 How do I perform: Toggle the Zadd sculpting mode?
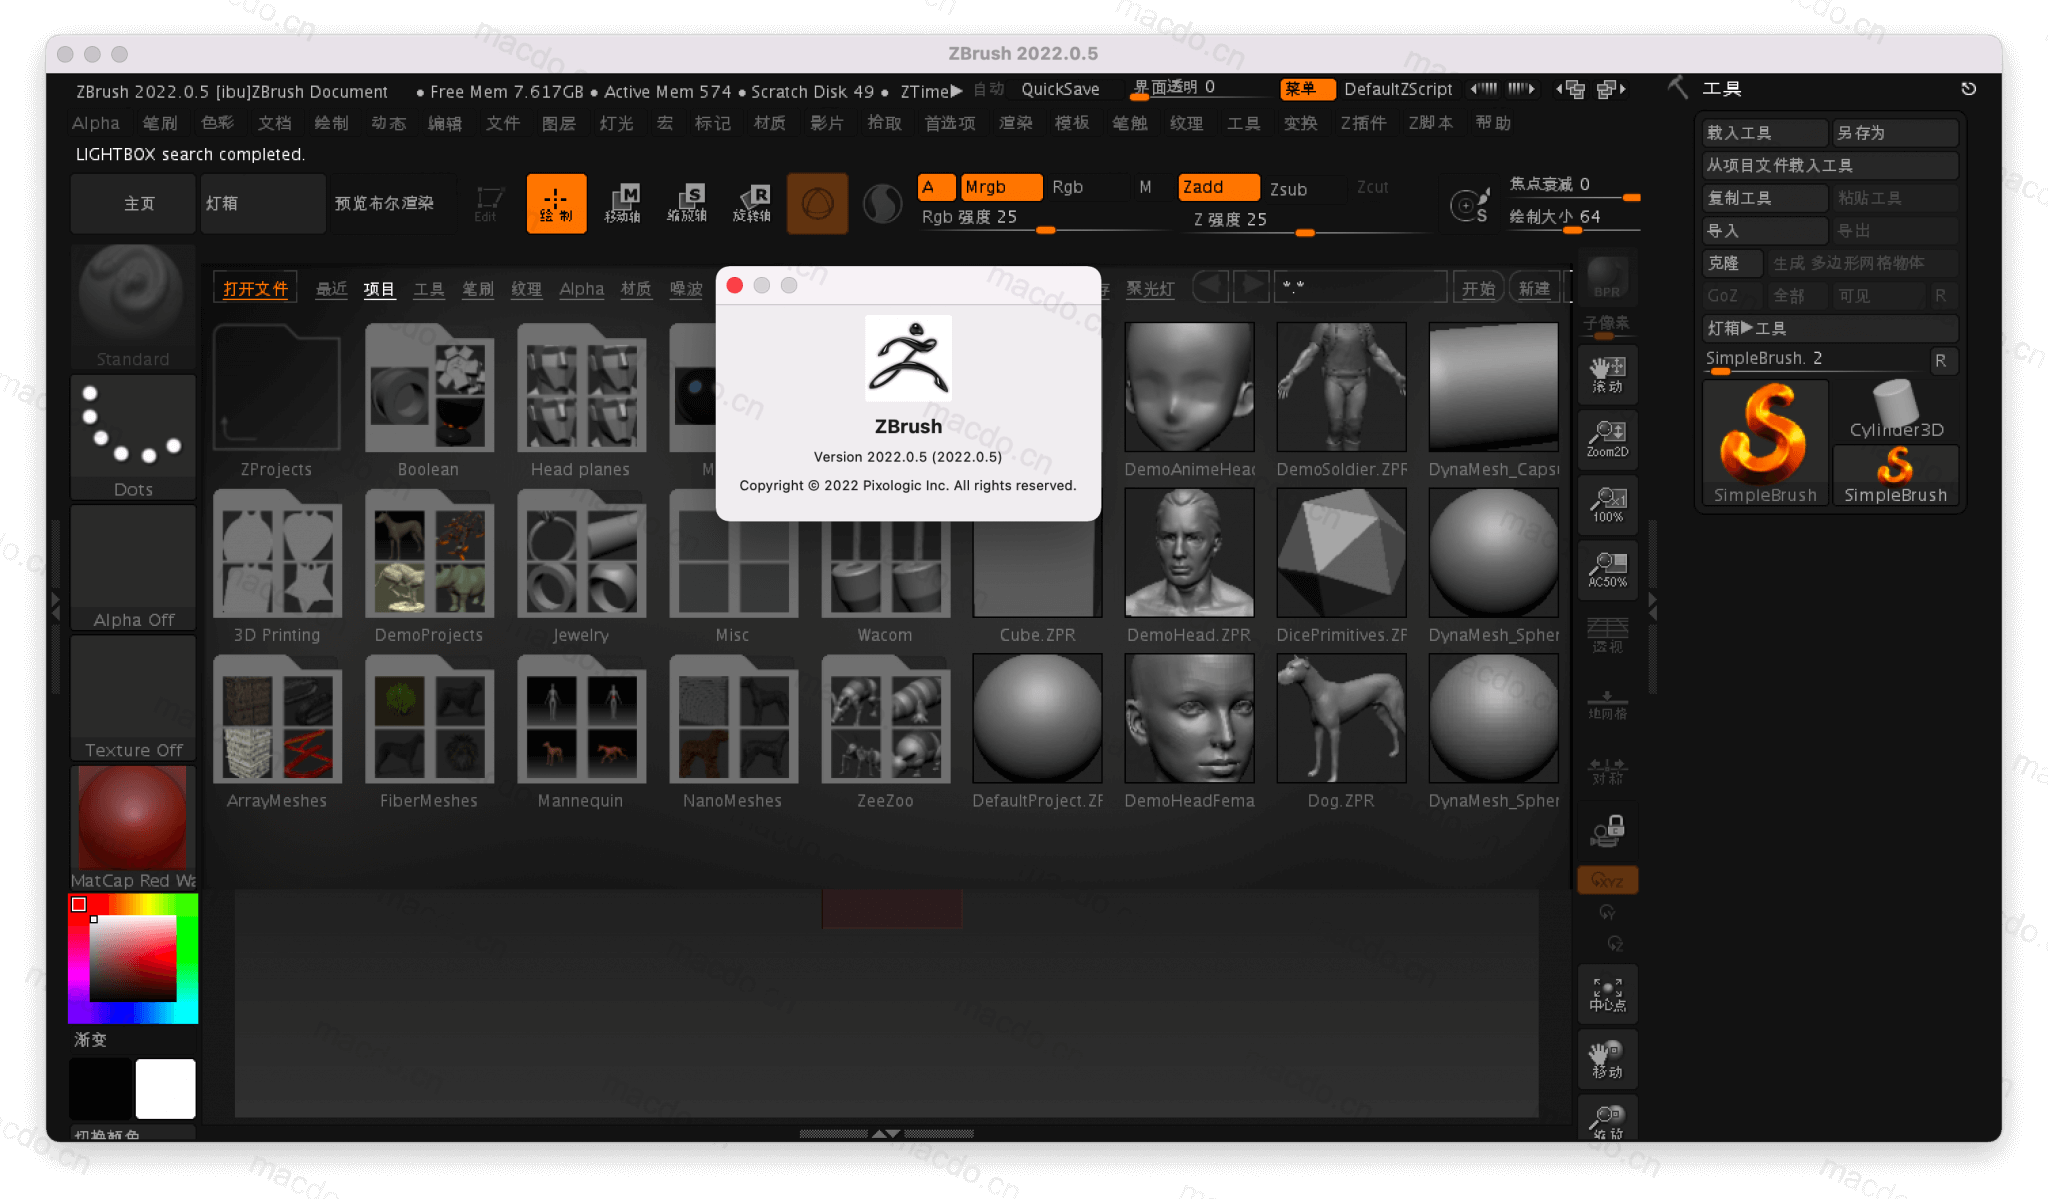pos(1216,187)
